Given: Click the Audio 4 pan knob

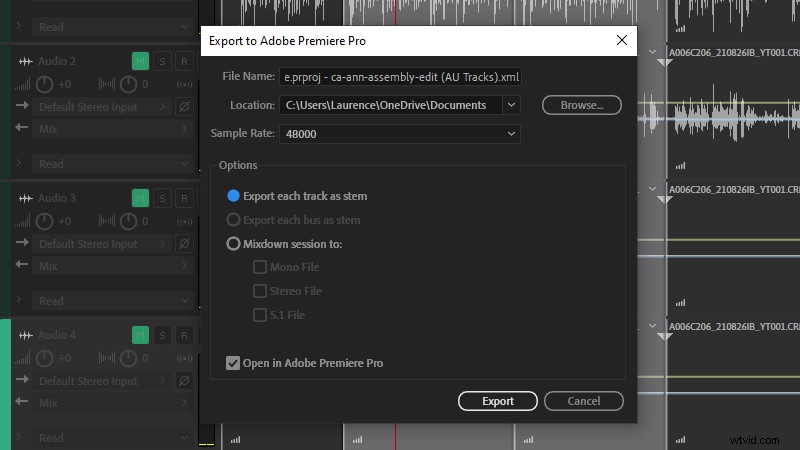Looking at the screenshot, I should pos(128,358).
